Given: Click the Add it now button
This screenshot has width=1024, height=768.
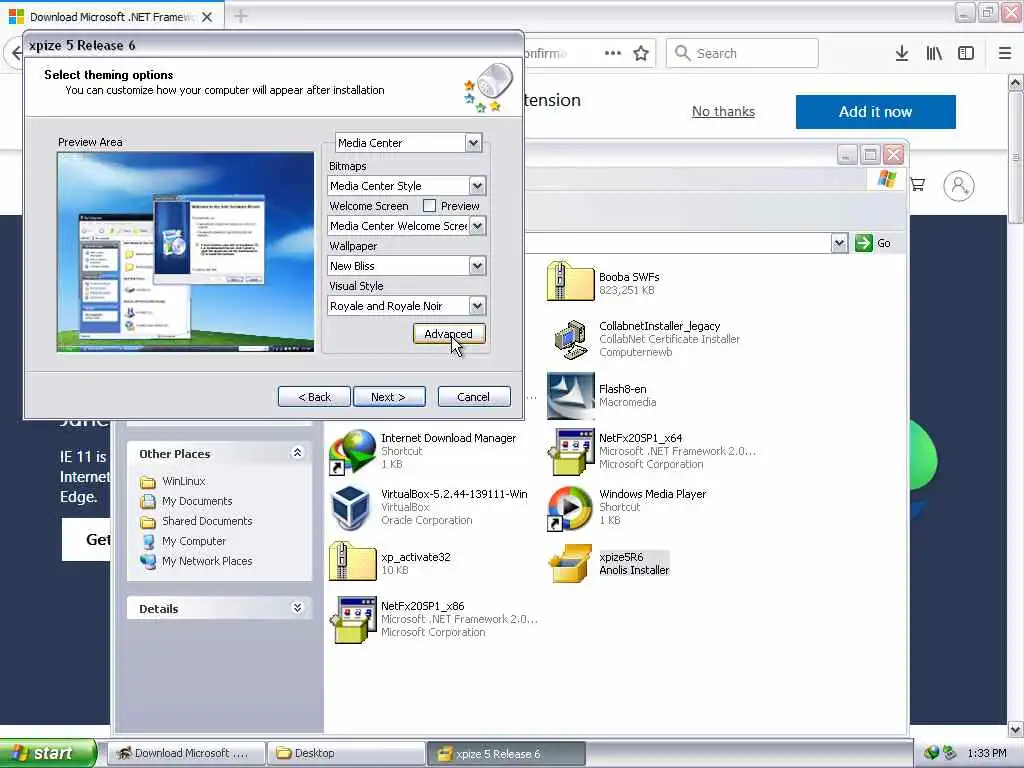Looking at the screenshot, I should coord(875,112).
